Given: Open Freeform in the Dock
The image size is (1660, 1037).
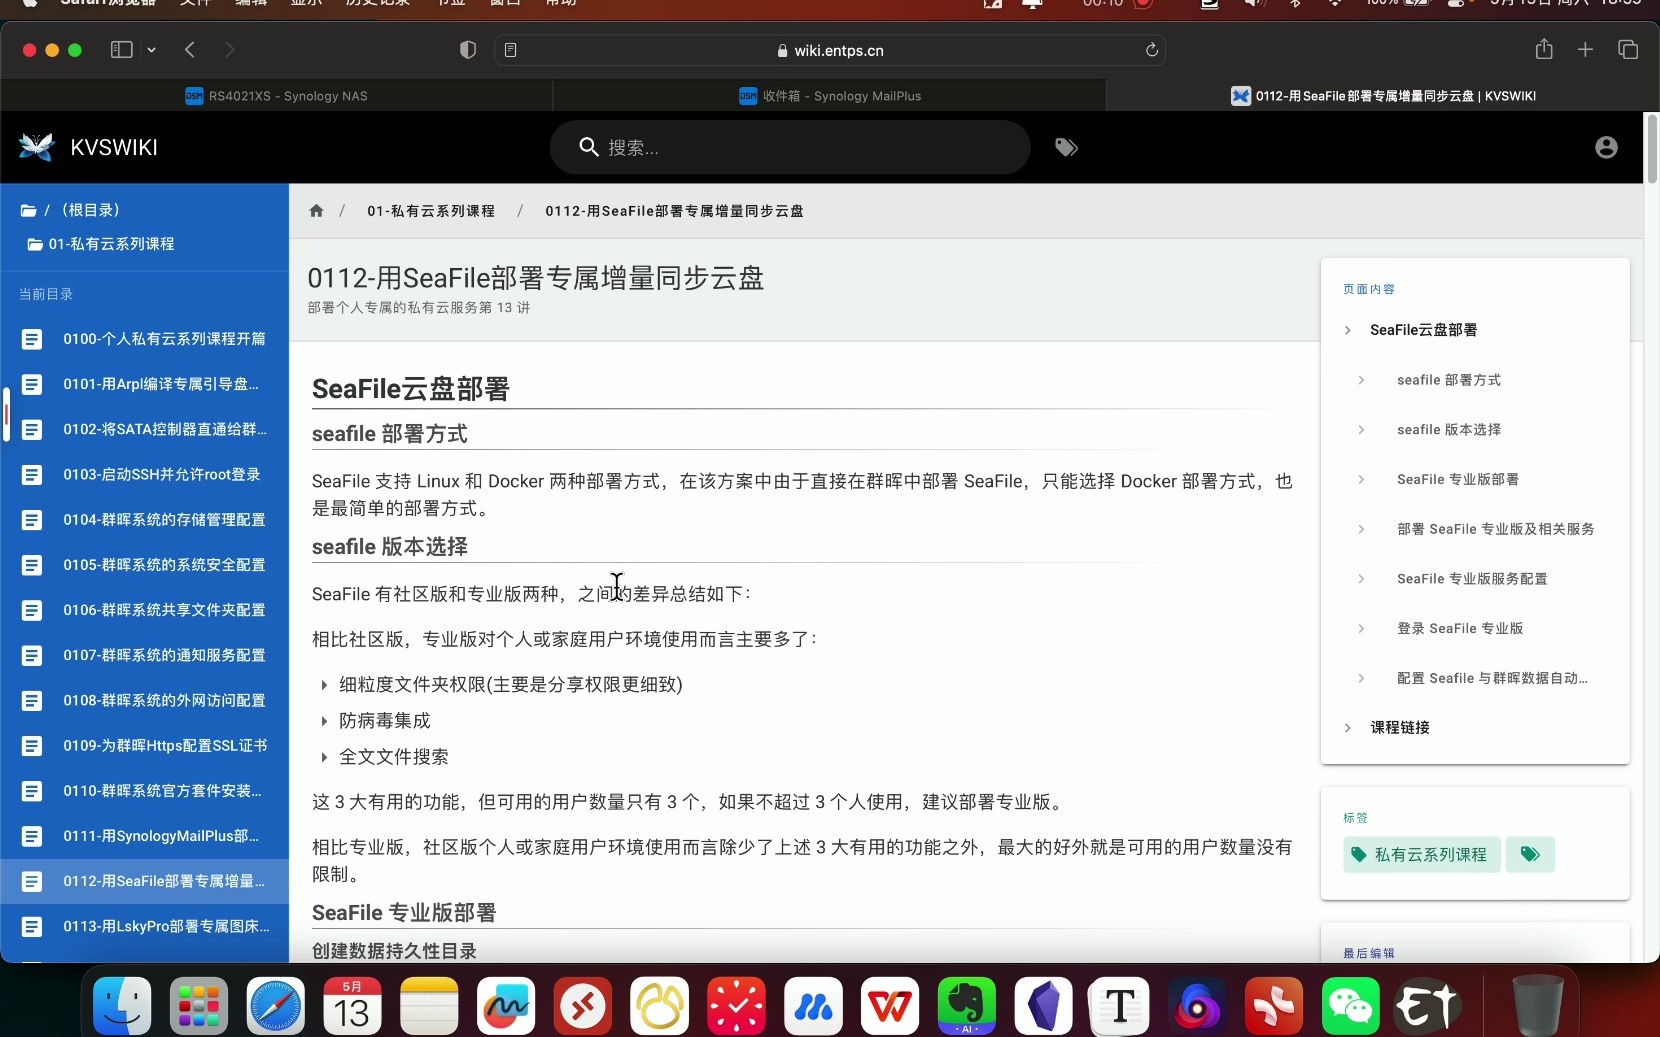Looking at the screenshot, I should tap(506, 1005).
